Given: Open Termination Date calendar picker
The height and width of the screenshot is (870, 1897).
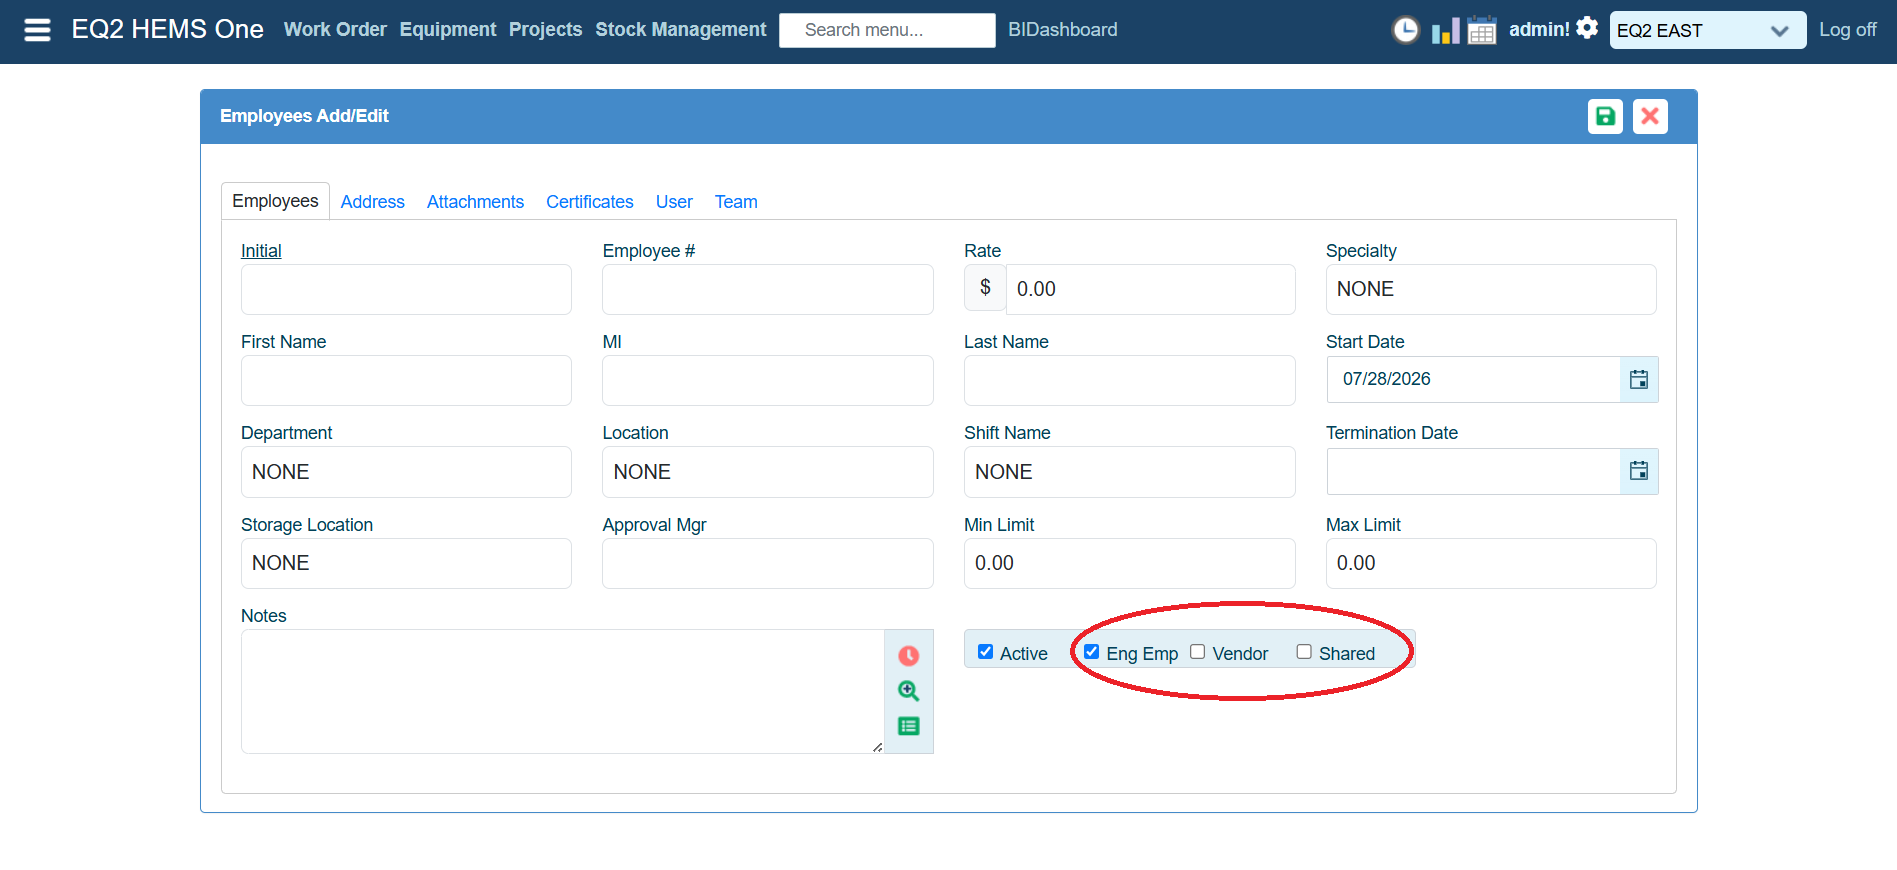Looking at the screenshot, I should point(1639,471).
